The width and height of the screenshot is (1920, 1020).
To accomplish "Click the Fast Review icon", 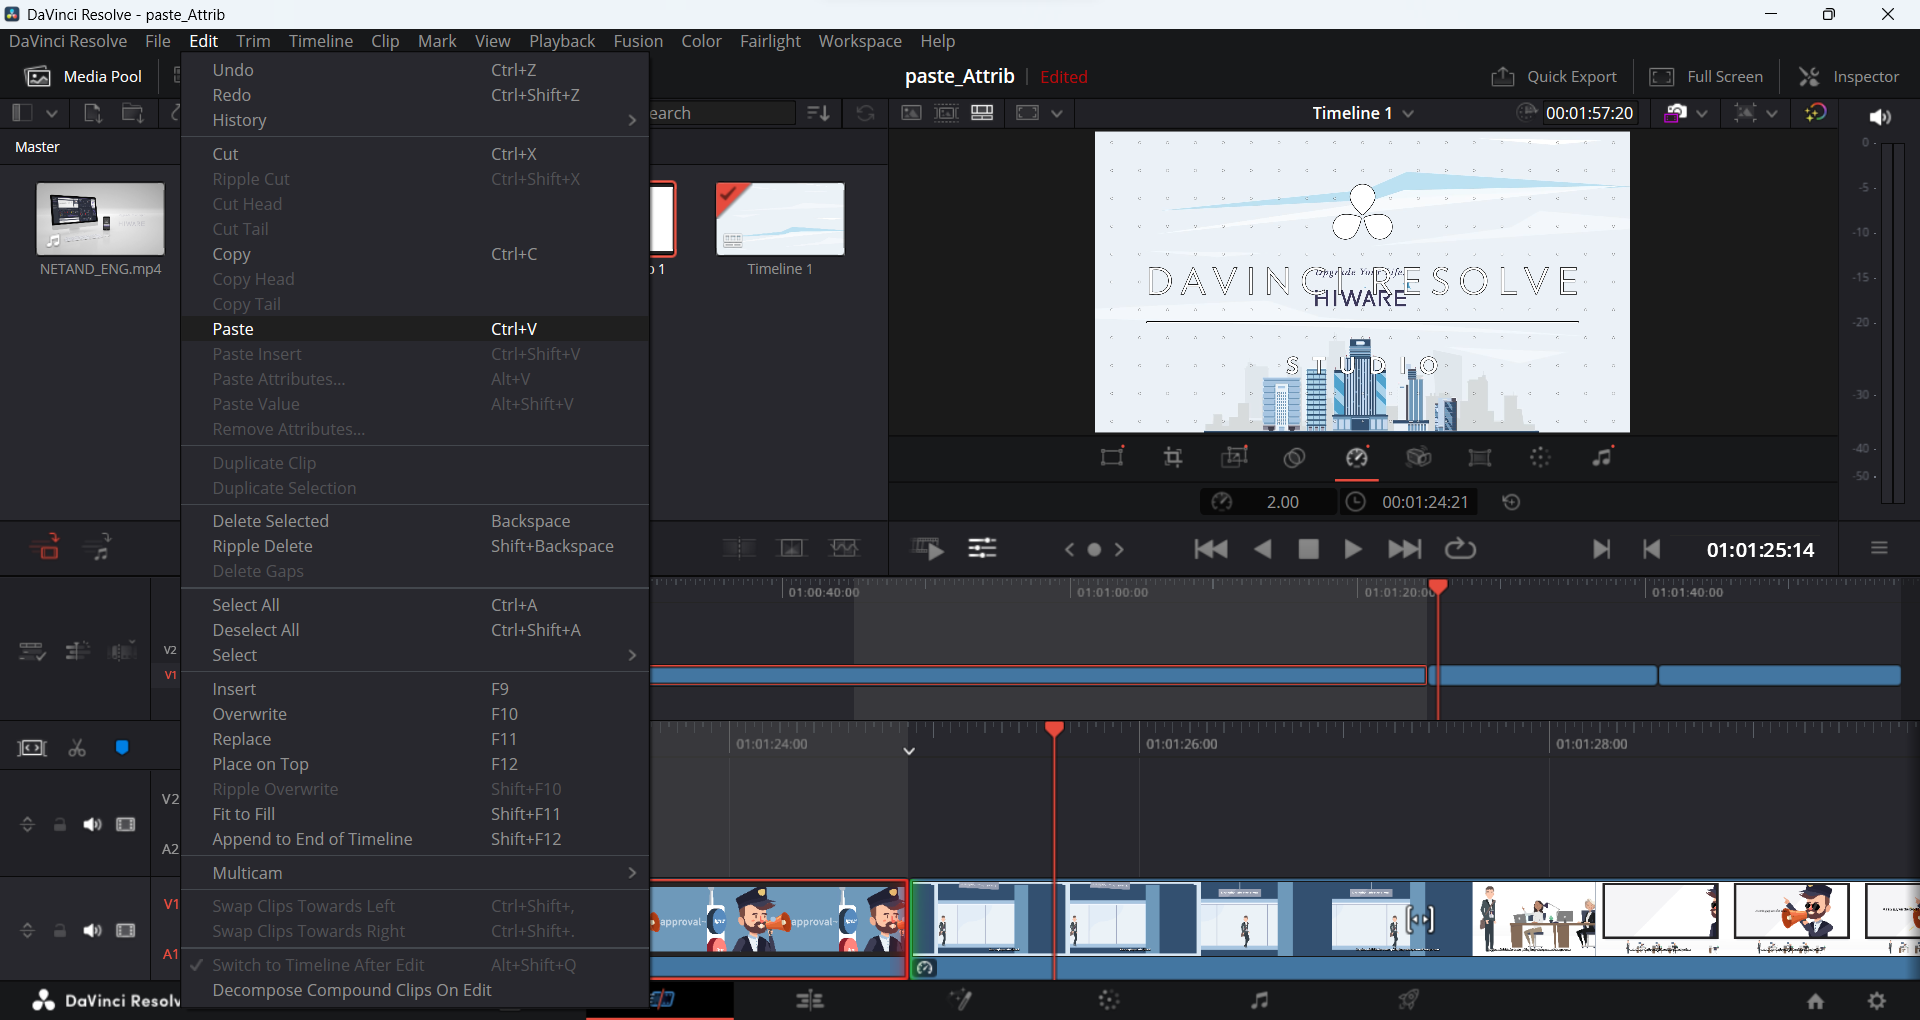I will coord(927,548).
